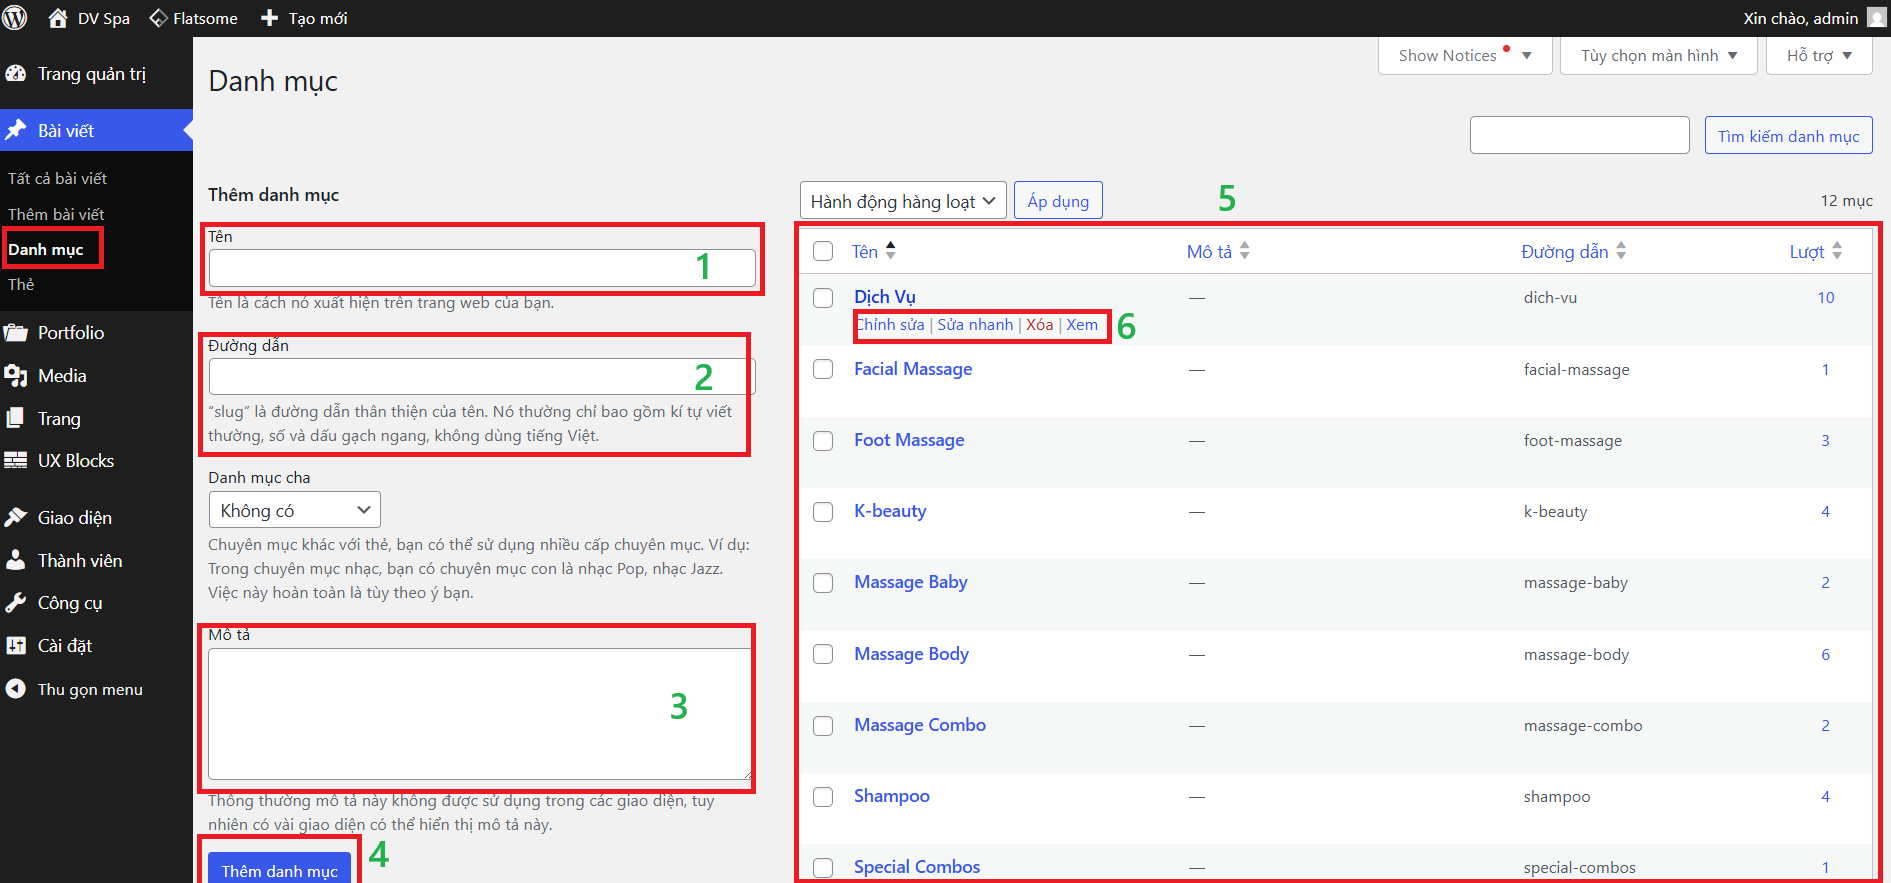
Task: Toggle the select-all checkbox in table header
Action: click(823, 251)
